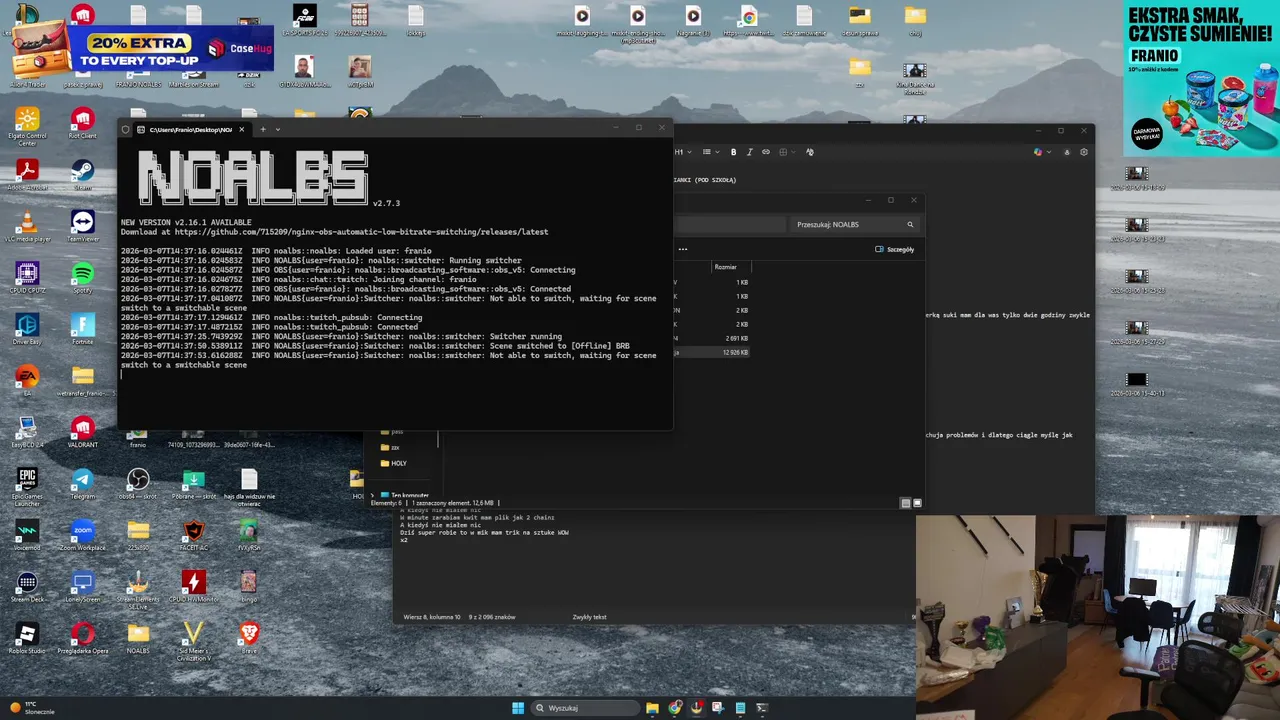Open the Stream Deck desktop icon
This screenshot has height=720, width=1280.
(27, 587)
